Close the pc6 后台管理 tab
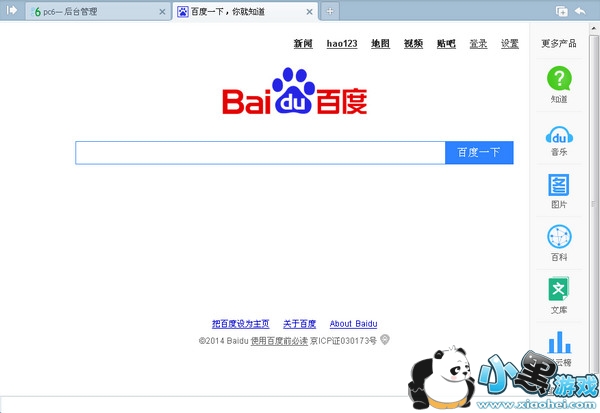600x413 pixels. coord(162,12)
